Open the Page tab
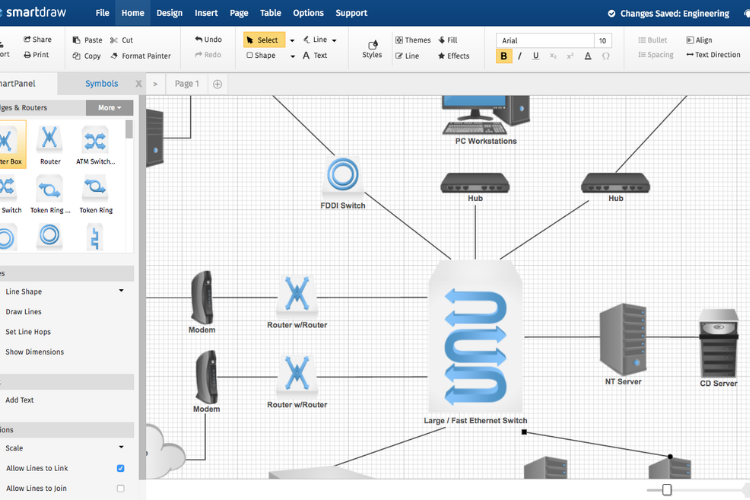 pyautogui.click(x=239, y=13)
